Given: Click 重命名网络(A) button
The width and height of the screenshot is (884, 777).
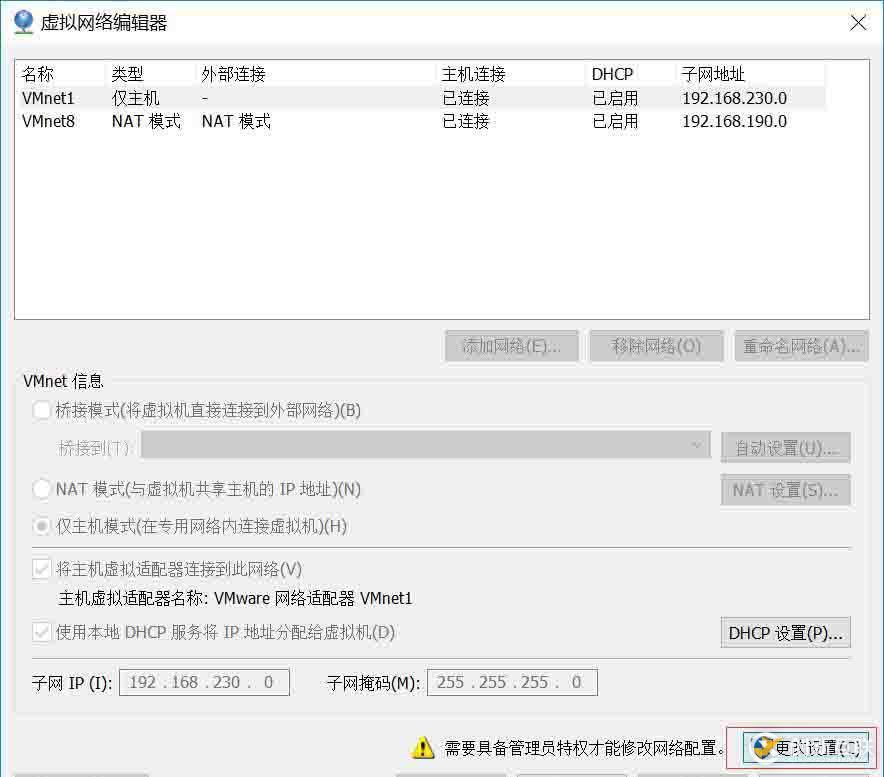Looking at the screenshot, I should click(800, 345).
